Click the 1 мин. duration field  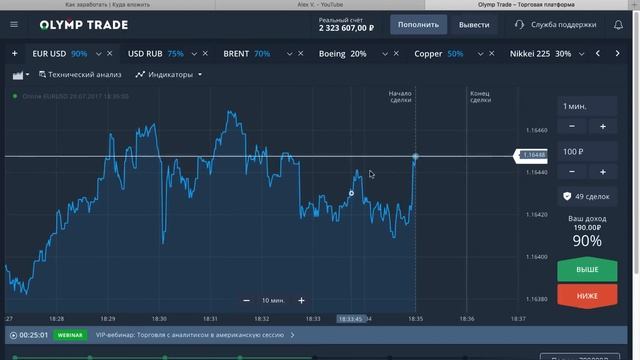[x=587, y=106]
